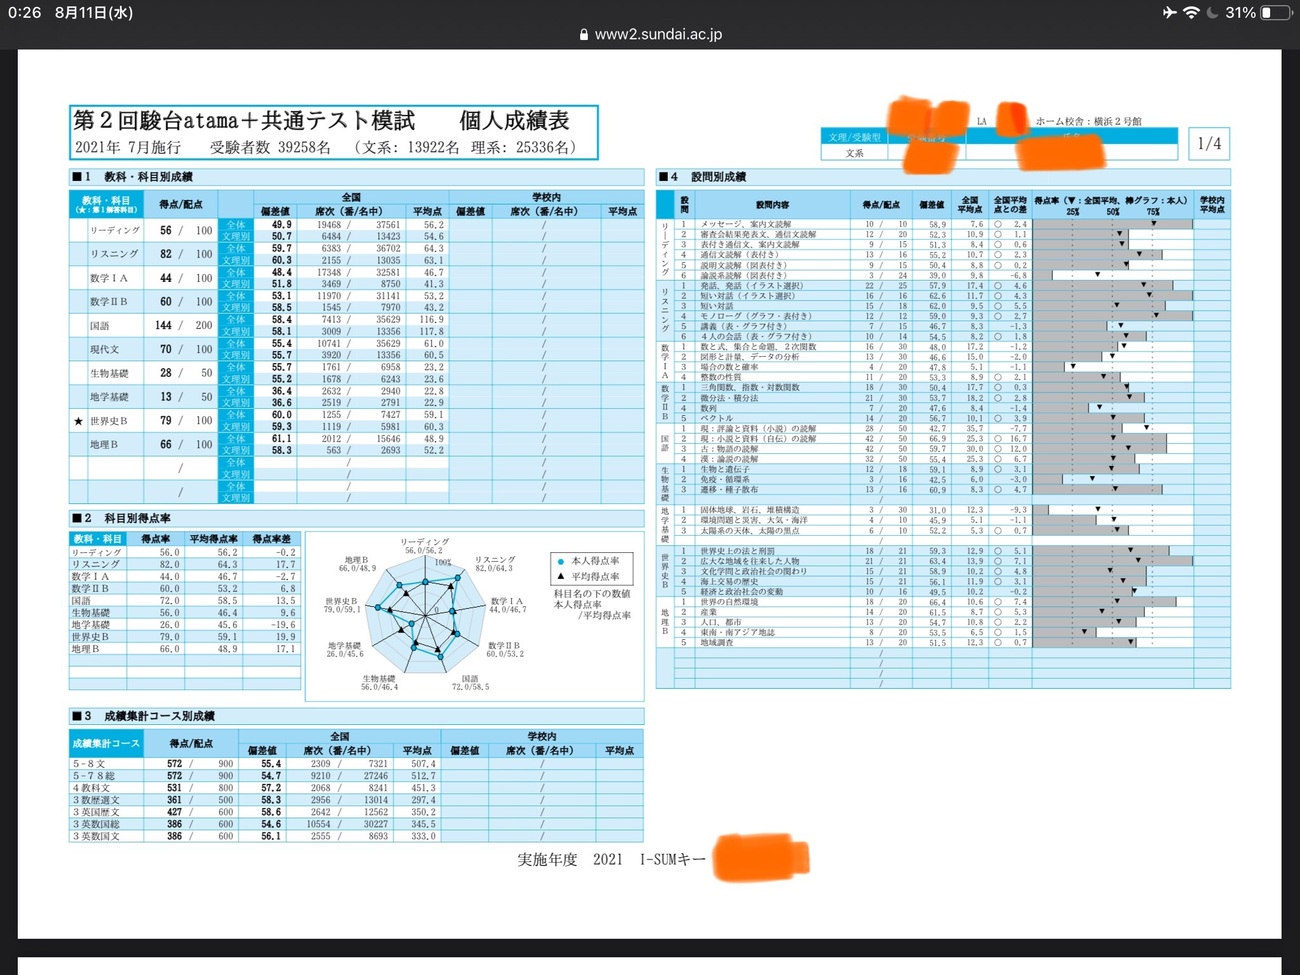The width and height of the screenshot is (1300, 975).
Task: Tap the モノローグ（グラフ・表付き） question row
Action: 952,316
